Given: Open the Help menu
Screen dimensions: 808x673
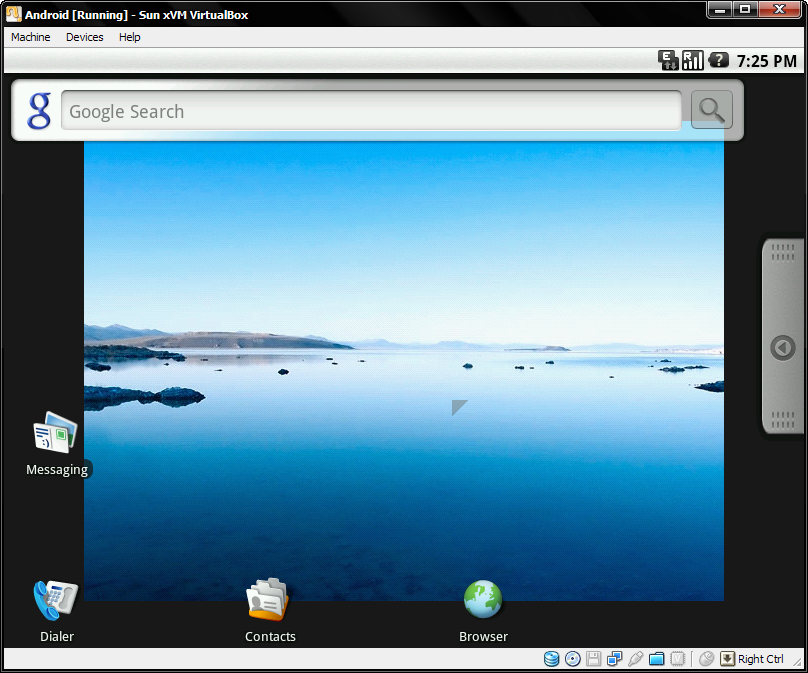Looking at the screenshot, I should [x=129, y=37].
